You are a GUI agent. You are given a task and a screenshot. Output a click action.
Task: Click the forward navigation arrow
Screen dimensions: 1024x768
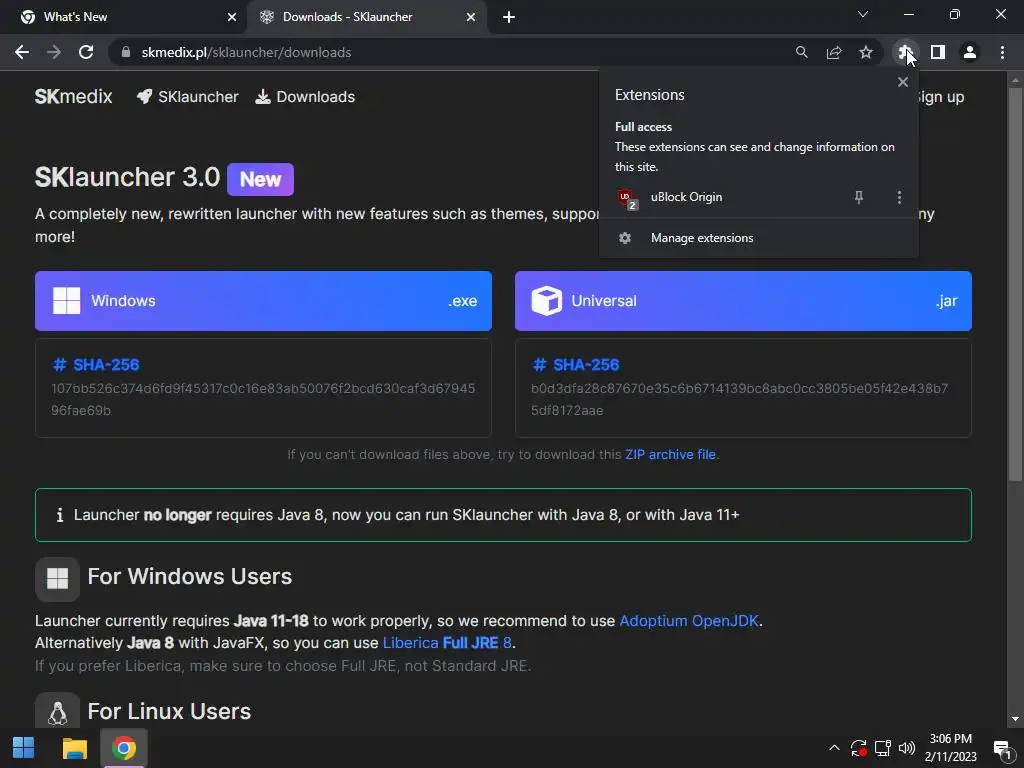coord(54,52)
